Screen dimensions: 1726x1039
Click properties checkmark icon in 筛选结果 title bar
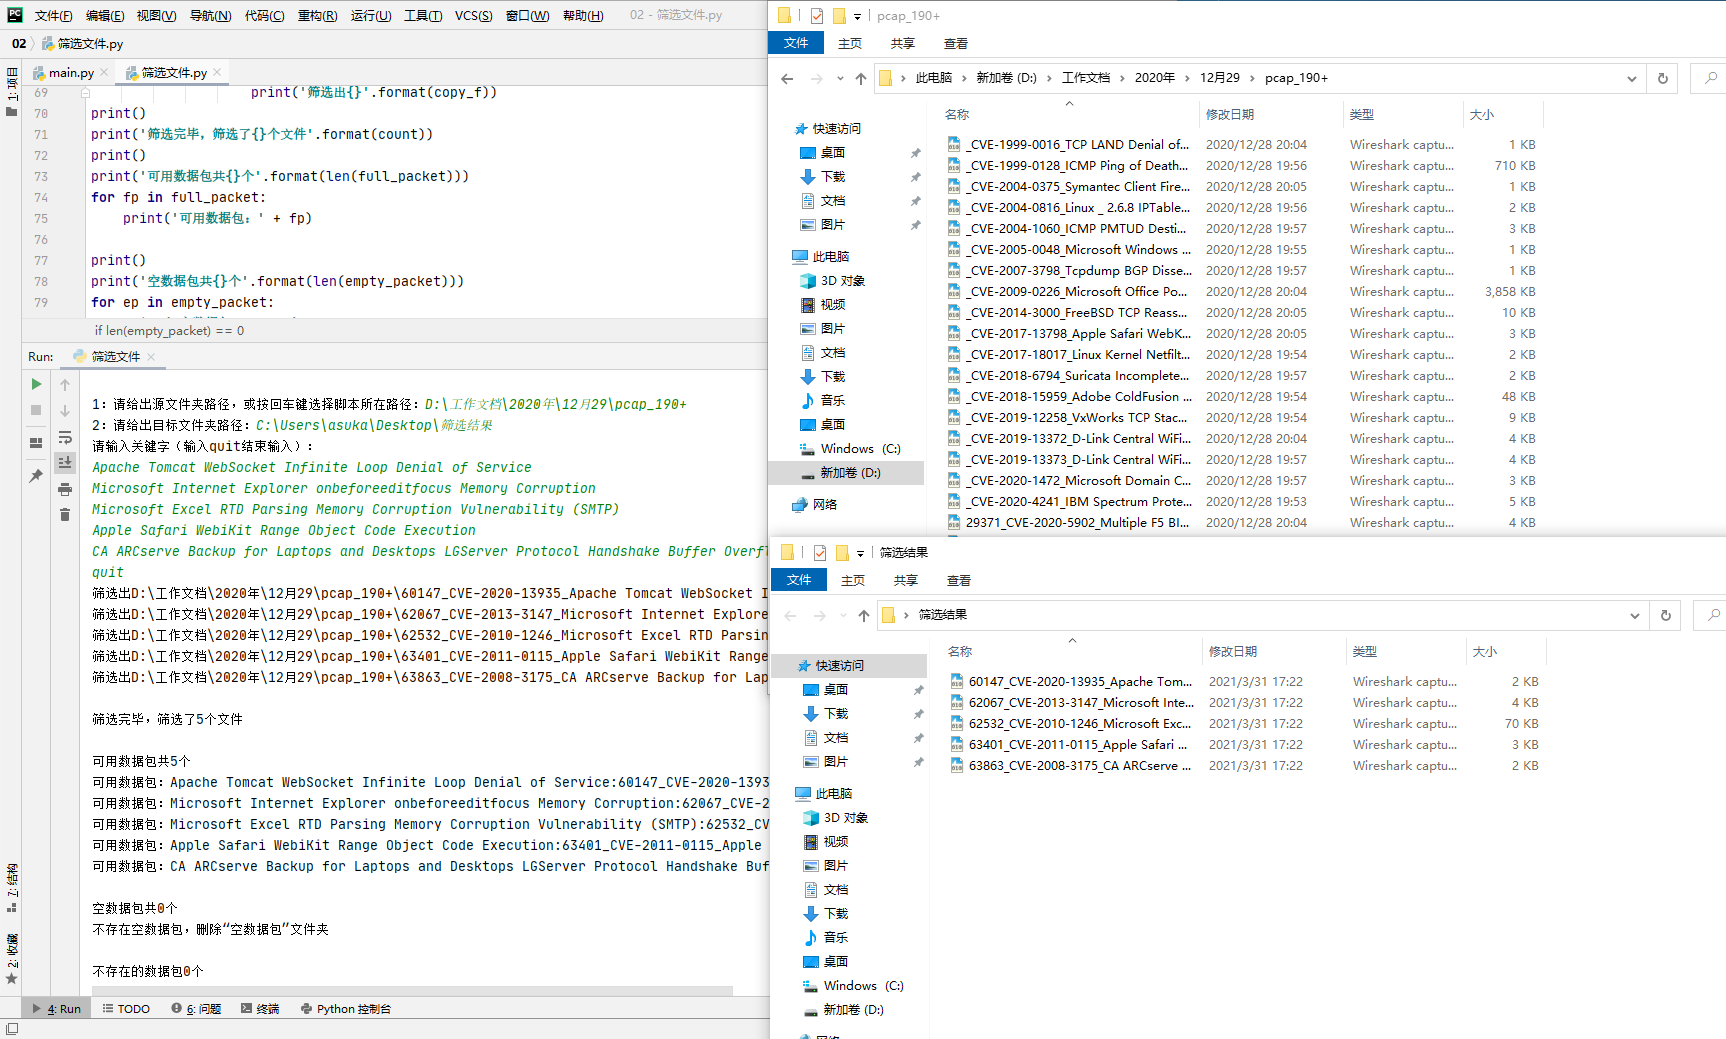[820, 552]
